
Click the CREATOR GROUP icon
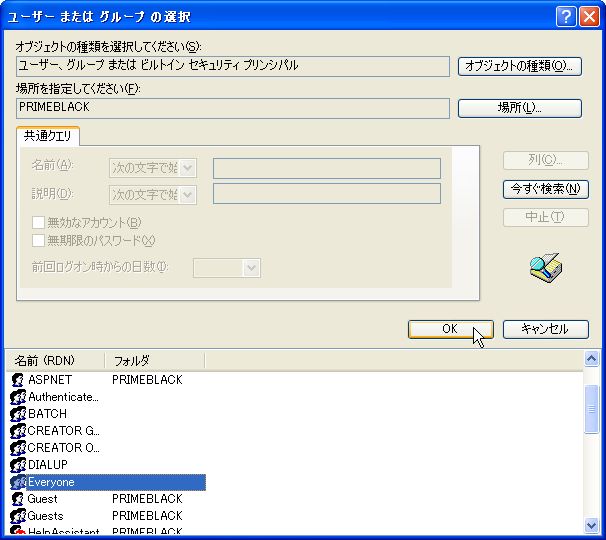(17, 431)
